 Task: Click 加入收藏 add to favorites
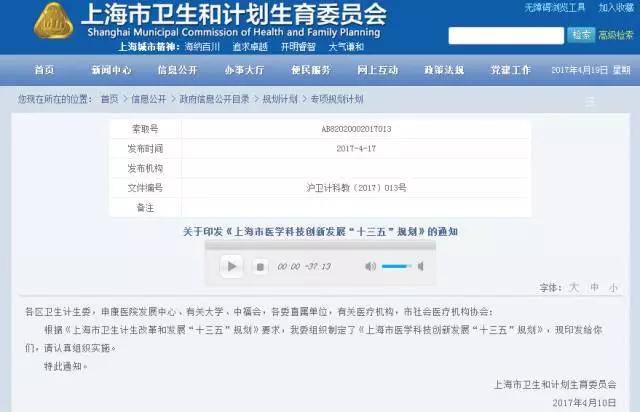pyautogui.click(x=616, y=8)
